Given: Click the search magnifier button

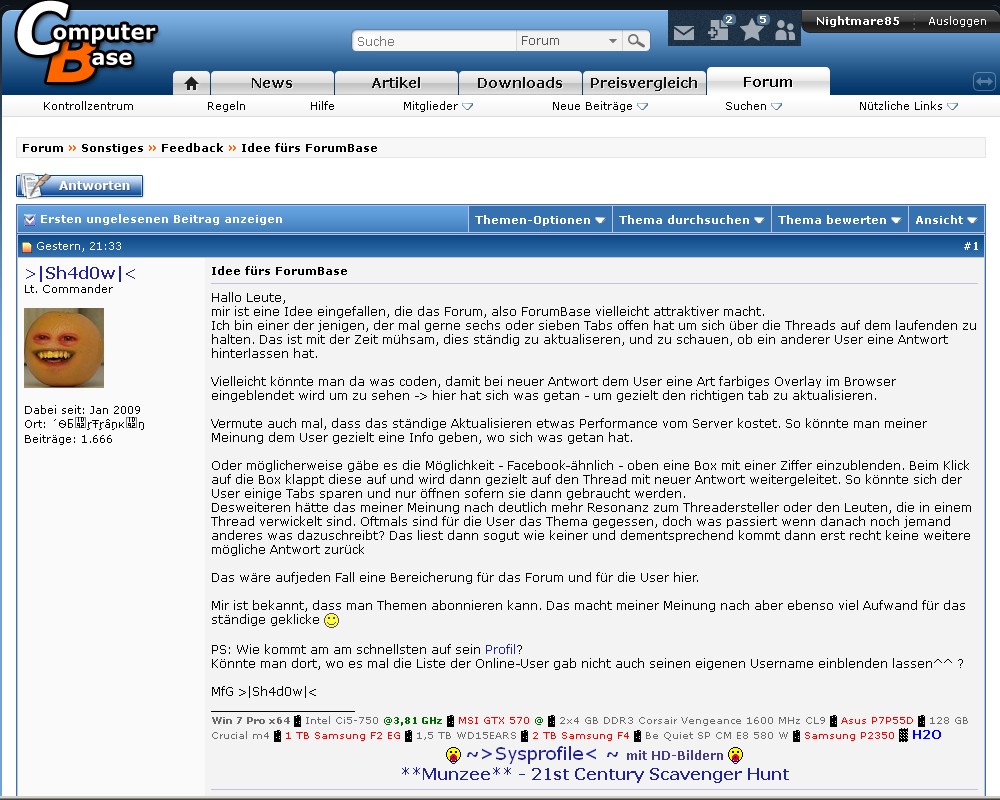Looking at the screenshot, I should [636, 41].
